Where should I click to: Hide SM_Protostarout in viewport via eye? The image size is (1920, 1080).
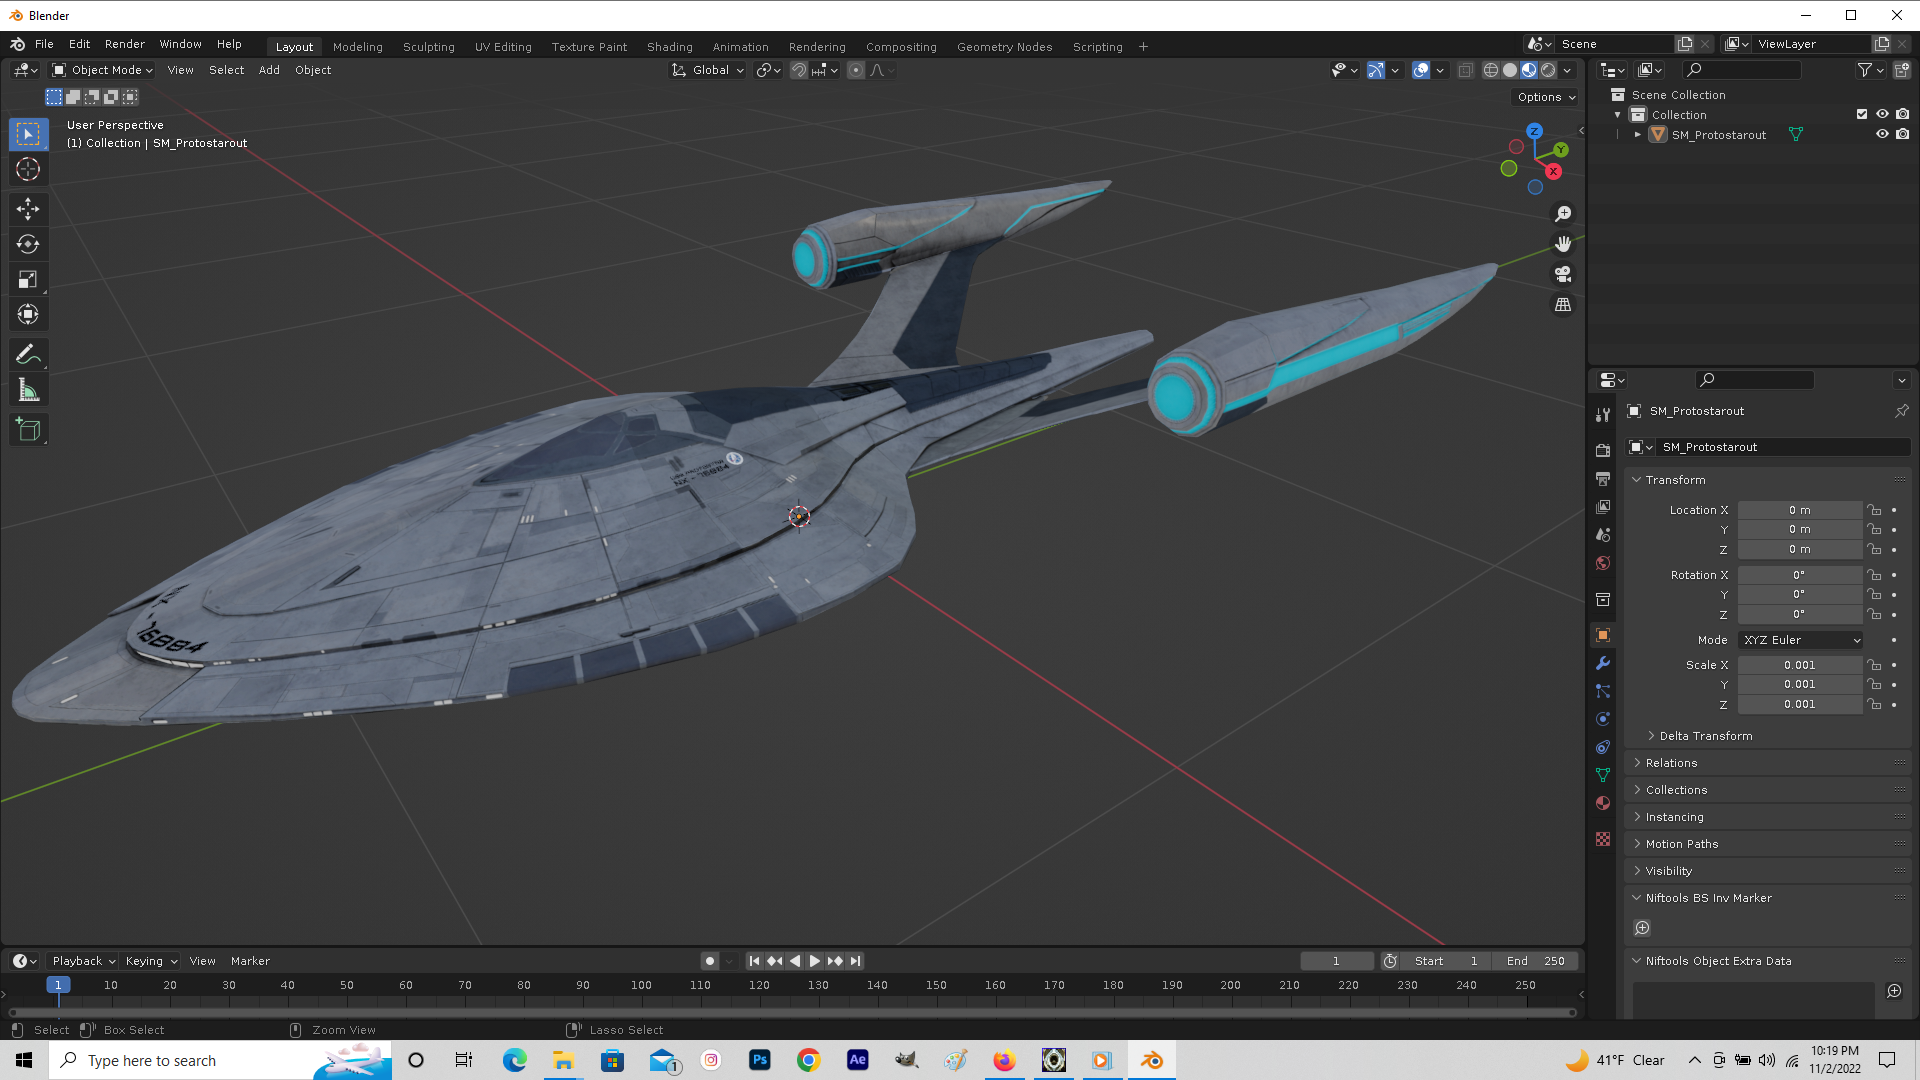coord(1882,134)
